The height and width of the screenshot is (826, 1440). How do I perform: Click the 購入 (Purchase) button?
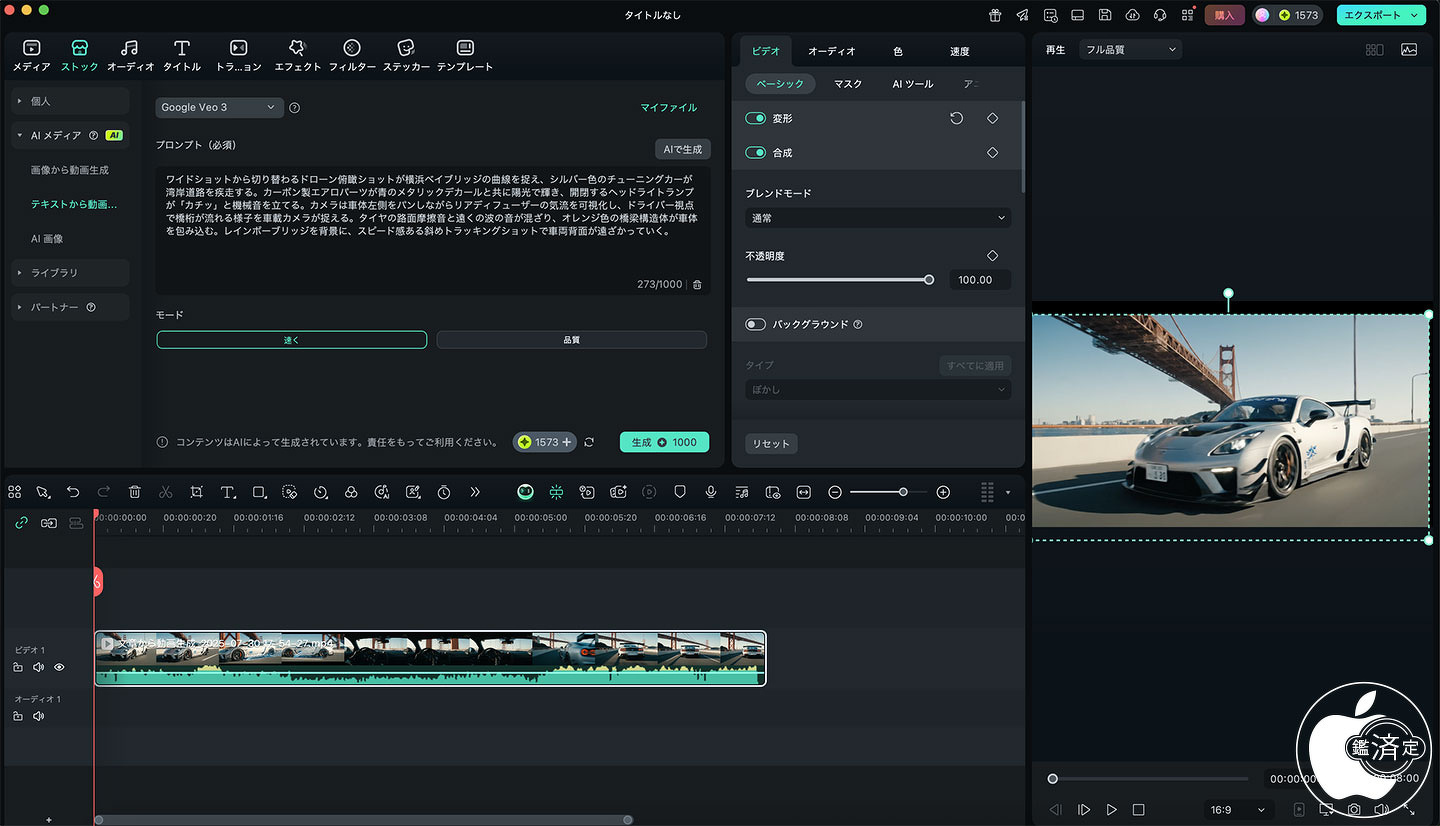(1224, 15)
